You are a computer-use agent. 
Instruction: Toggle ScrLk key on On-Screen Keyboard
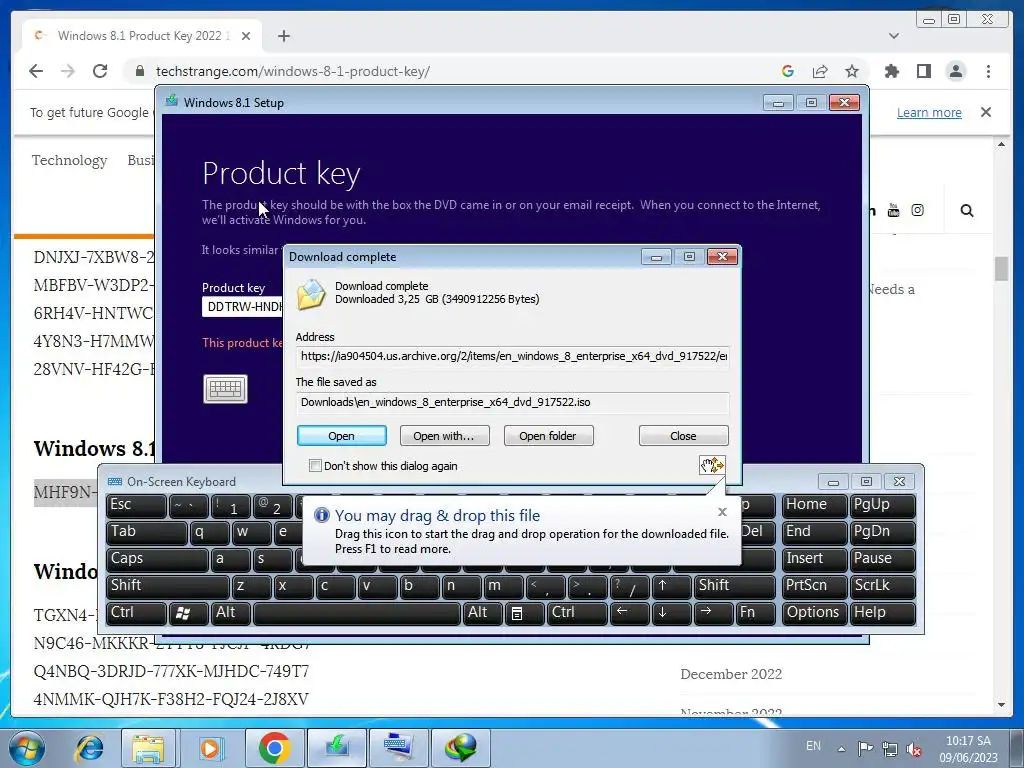(883, 586)
